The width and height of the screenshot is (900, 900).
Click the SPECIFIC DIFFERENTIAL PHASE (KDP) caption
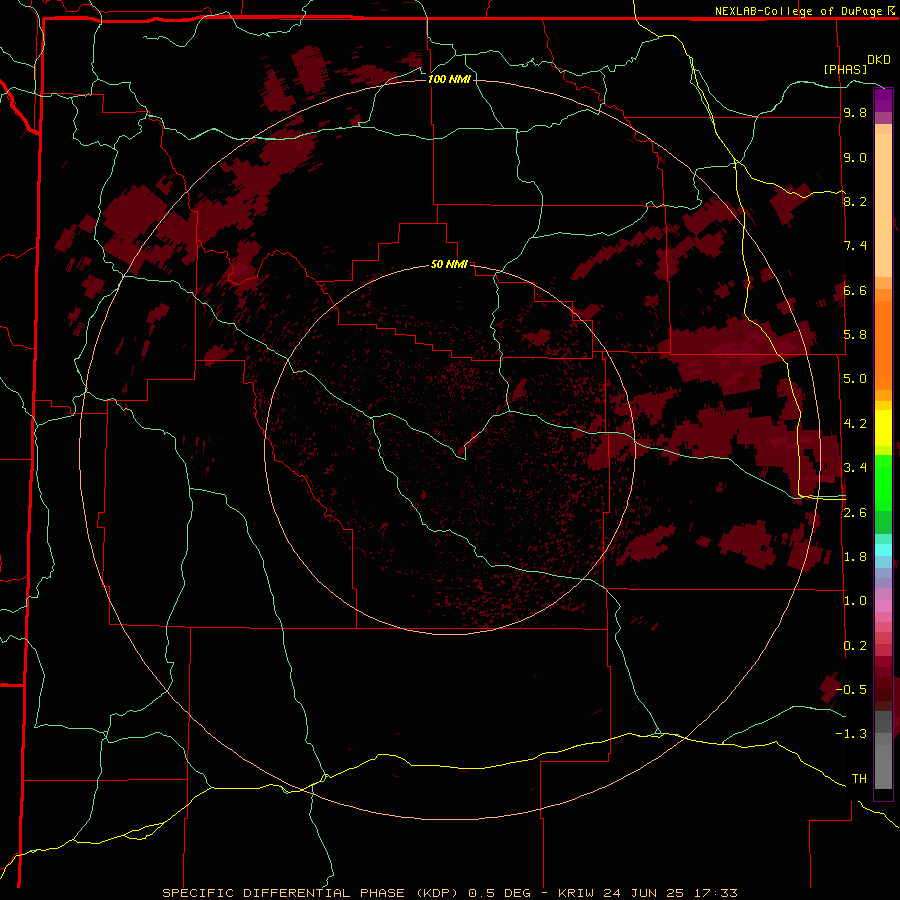310,893
